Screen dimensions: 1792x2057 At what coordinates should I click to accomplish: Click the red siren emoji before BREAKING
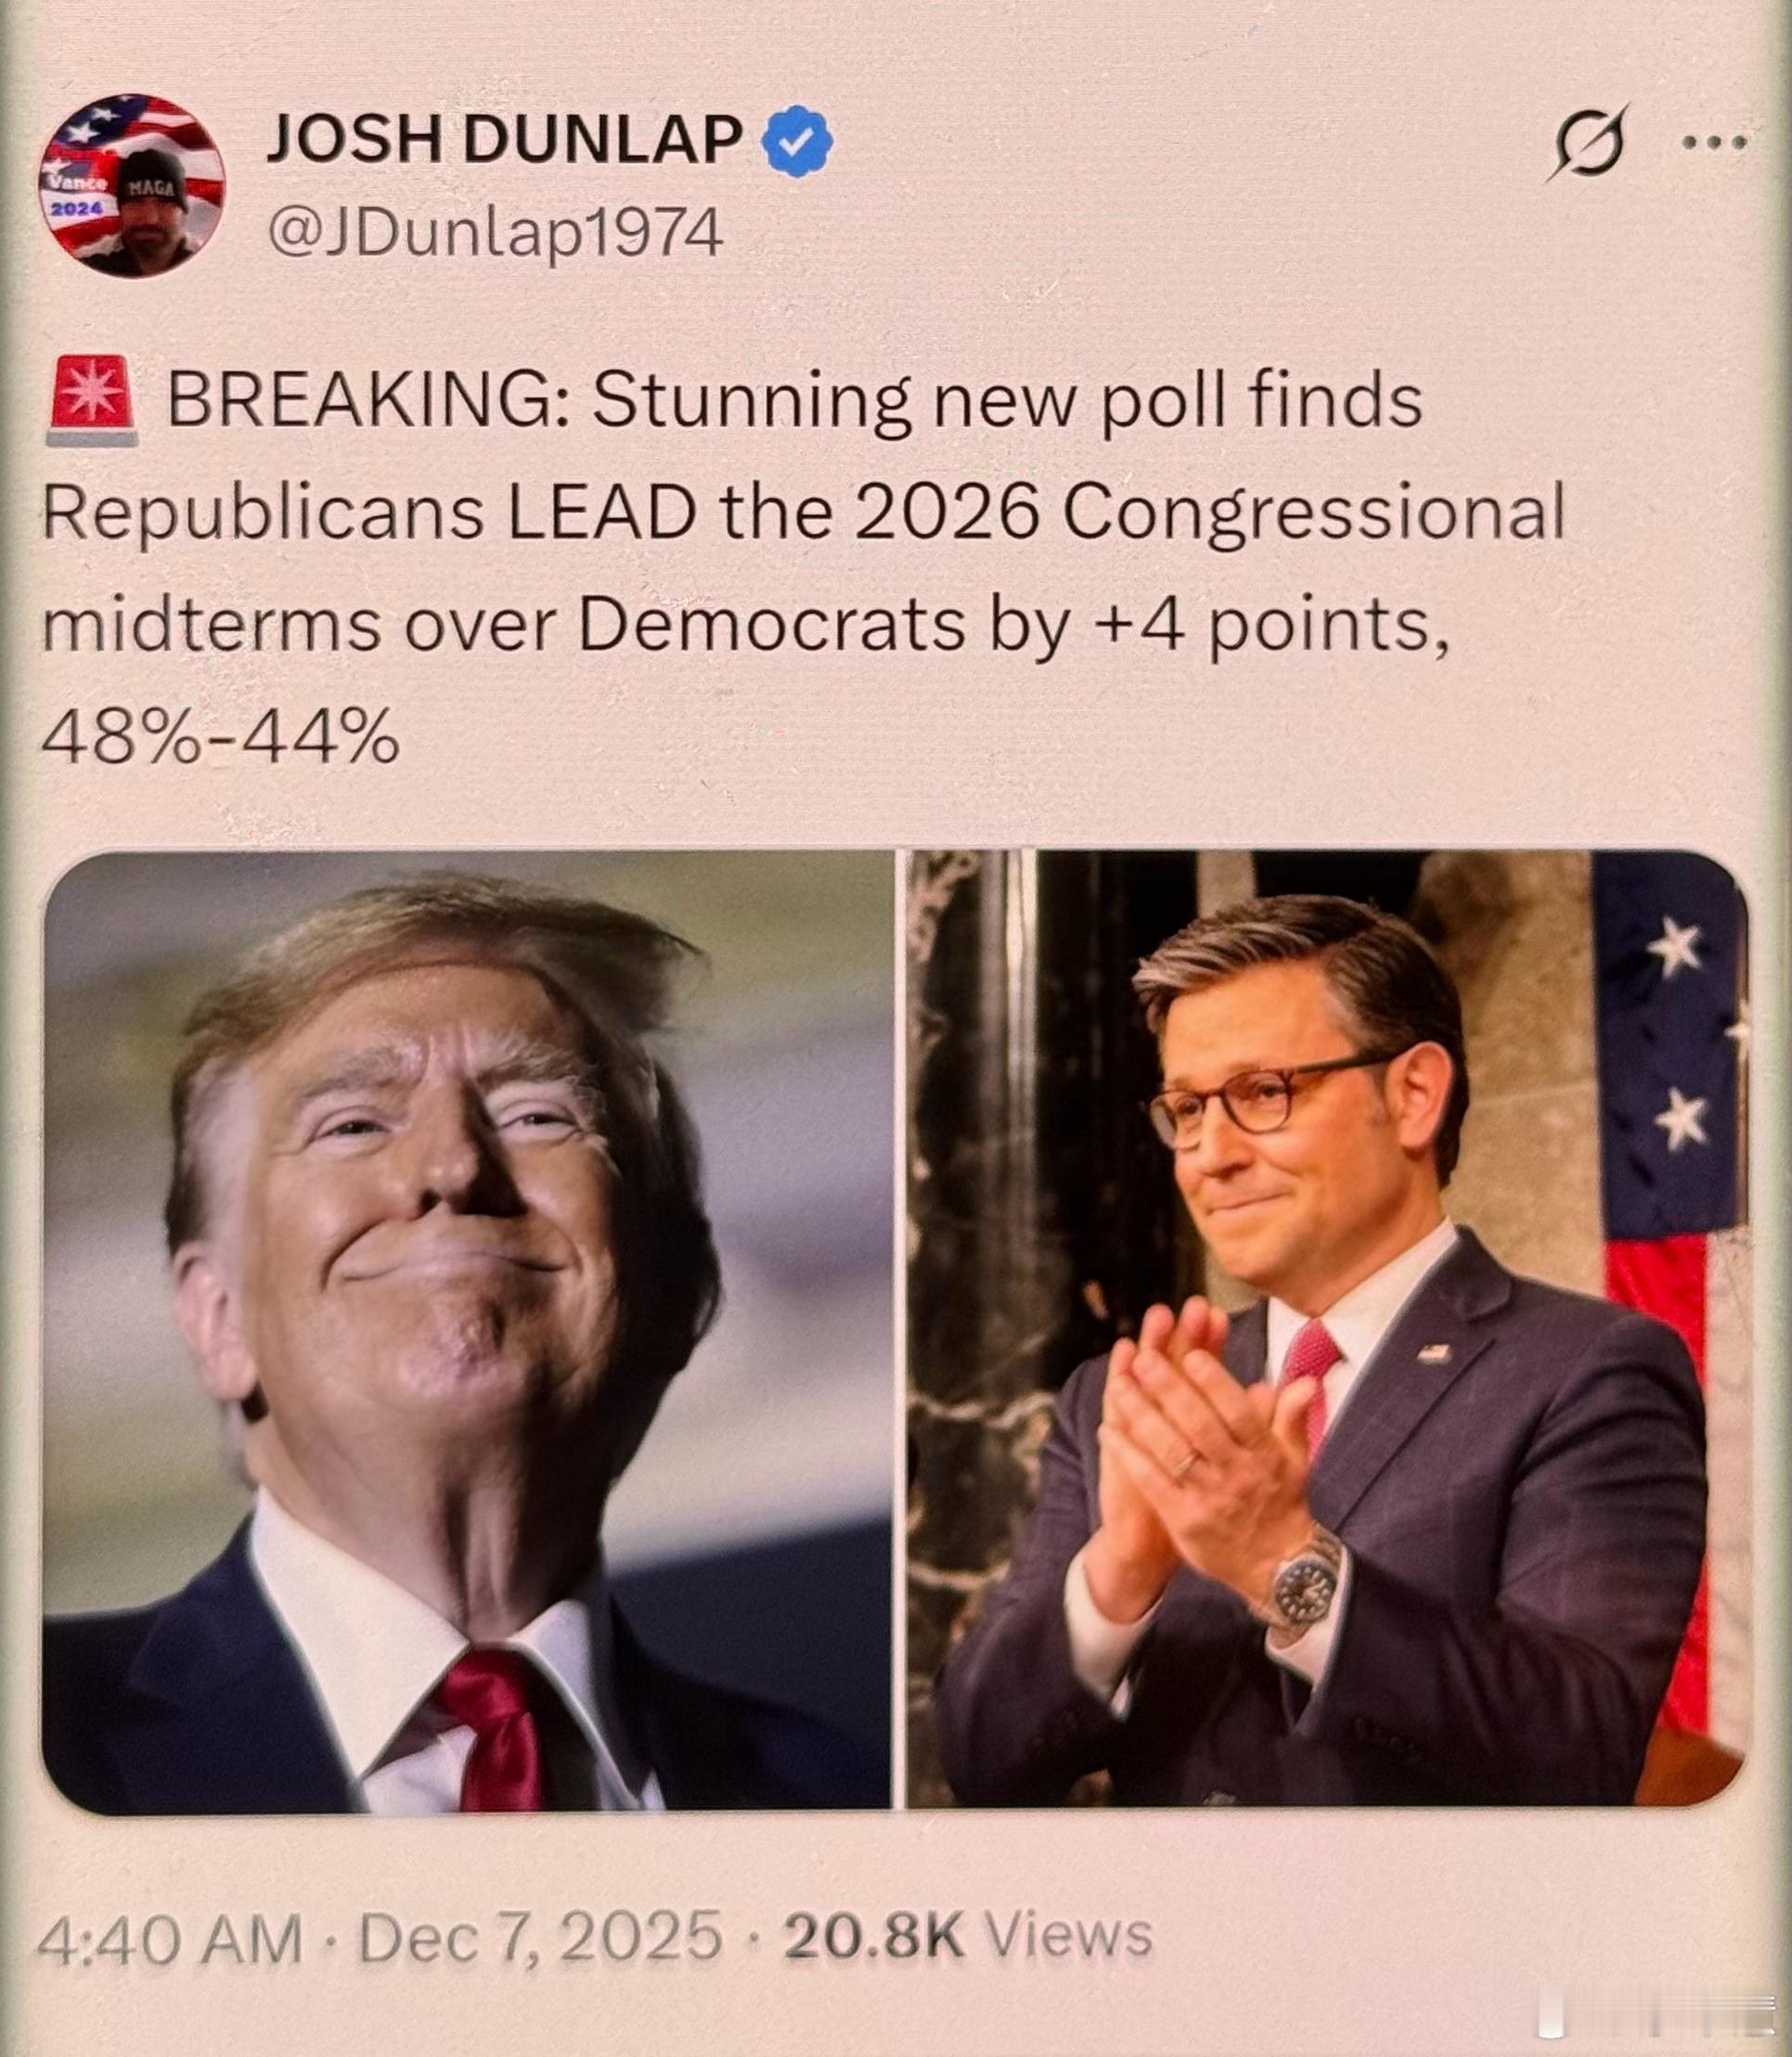coord(92,400)
